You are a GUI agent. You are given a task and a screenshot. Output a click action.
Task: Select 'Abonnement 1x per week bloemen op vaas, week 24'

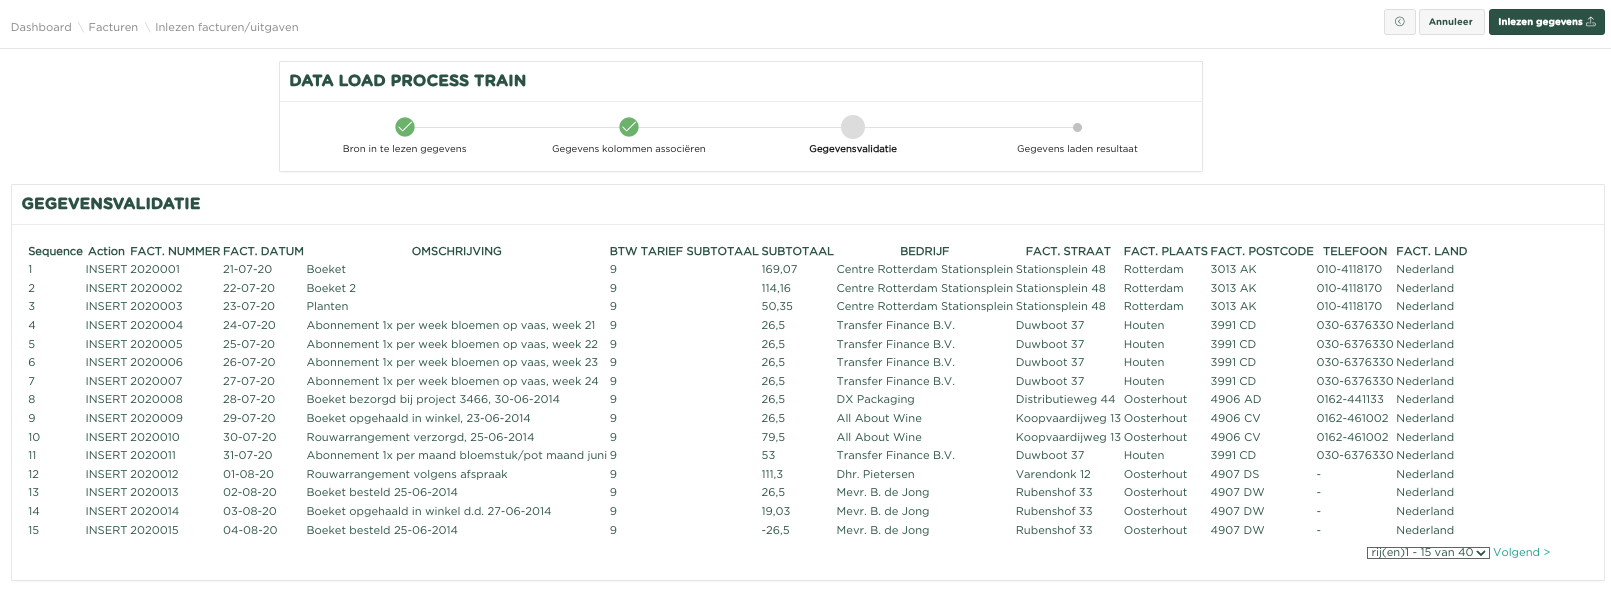tap(452, 381)
